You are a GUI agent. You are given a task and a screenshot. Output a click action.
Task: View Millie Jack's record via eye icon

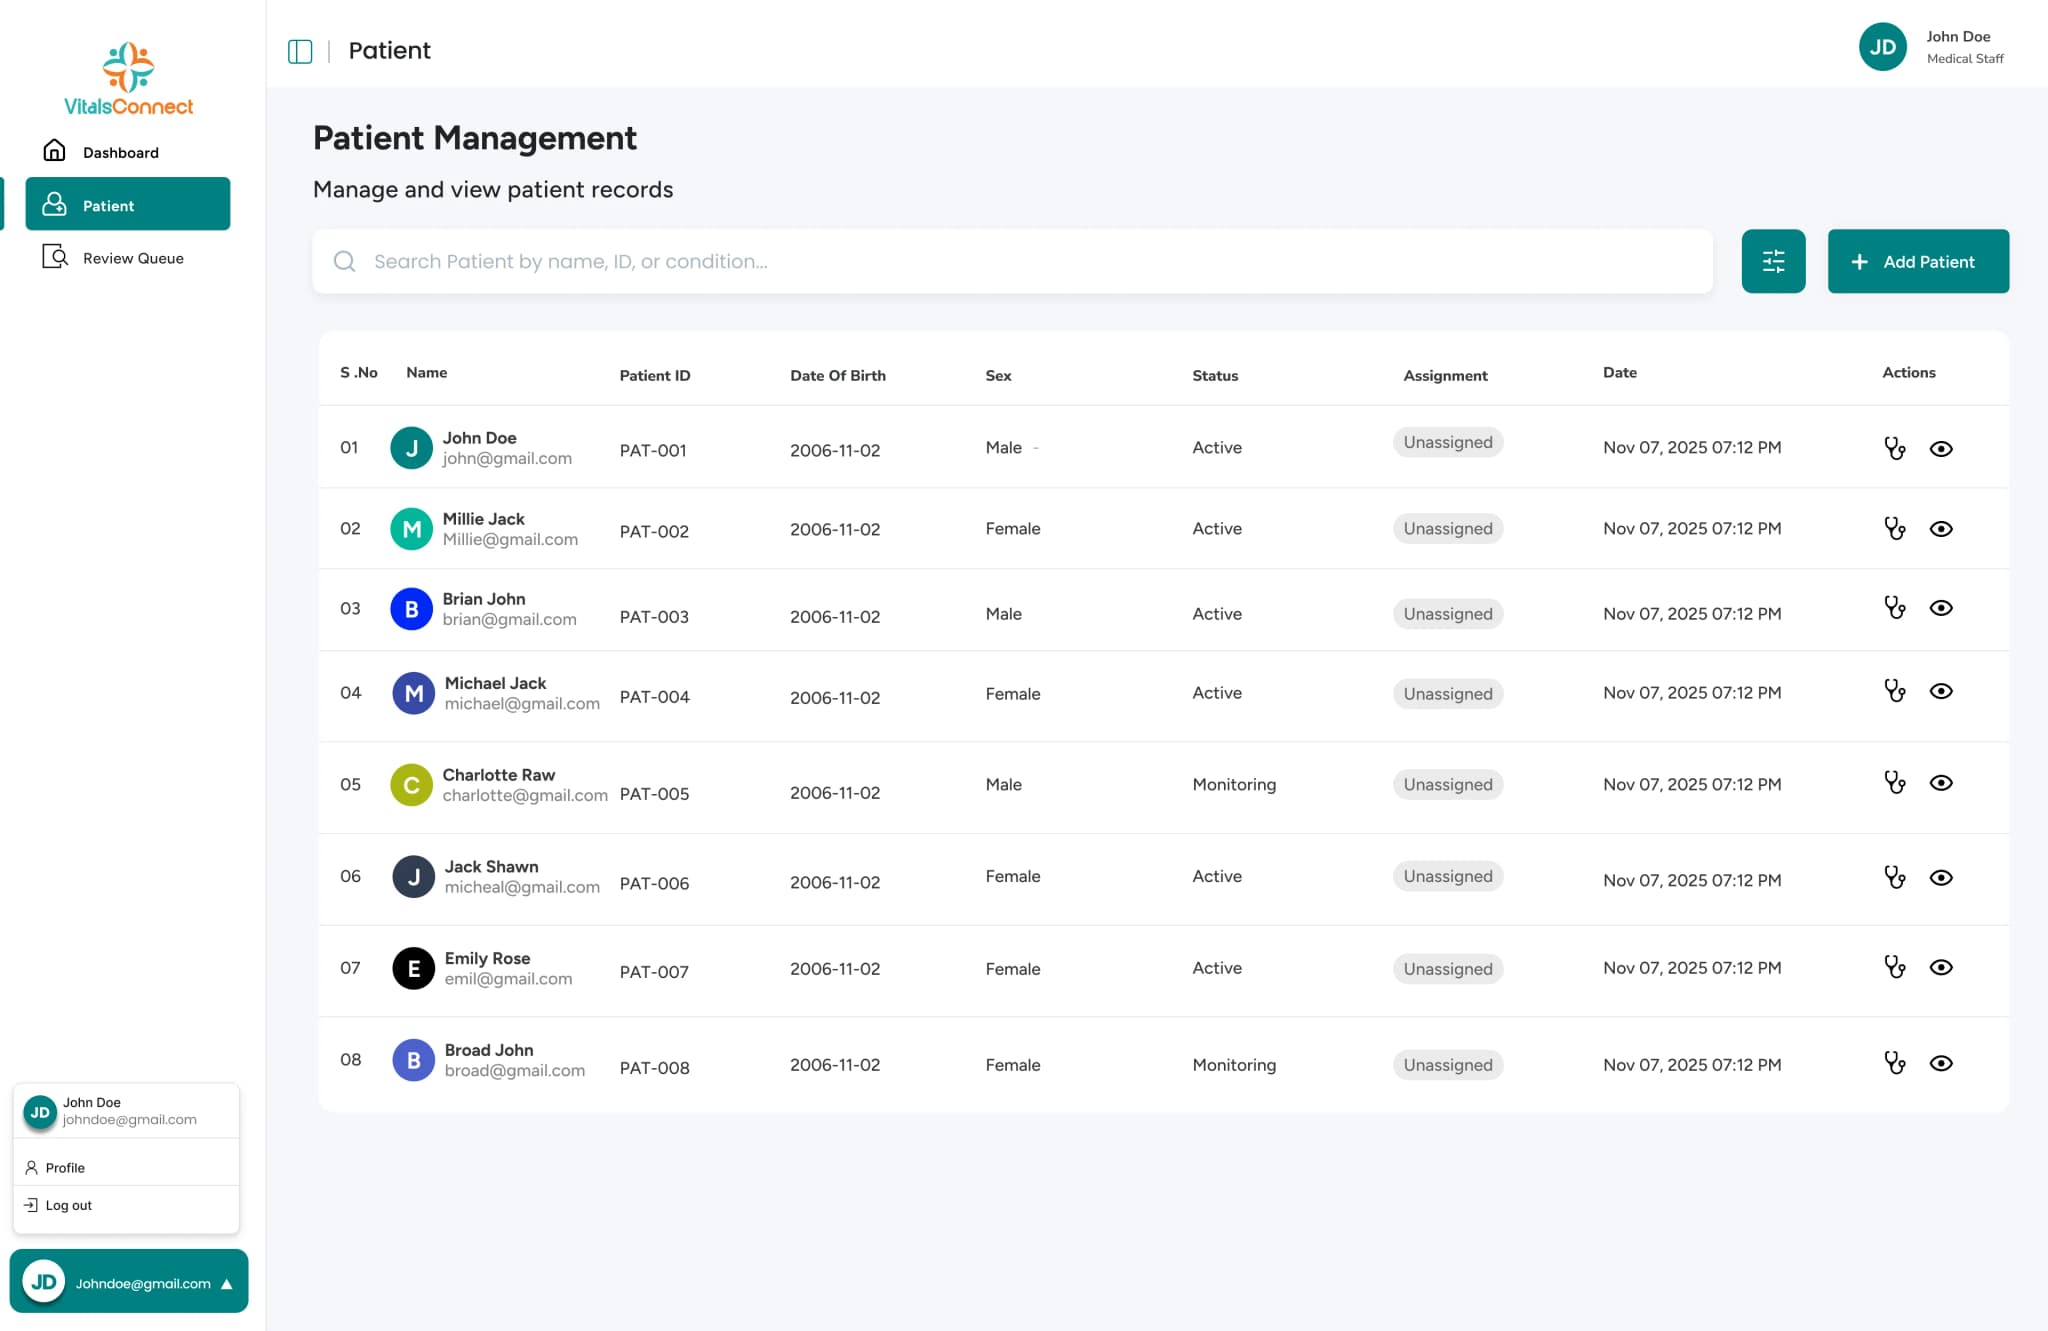click(x=1940, y=529)
